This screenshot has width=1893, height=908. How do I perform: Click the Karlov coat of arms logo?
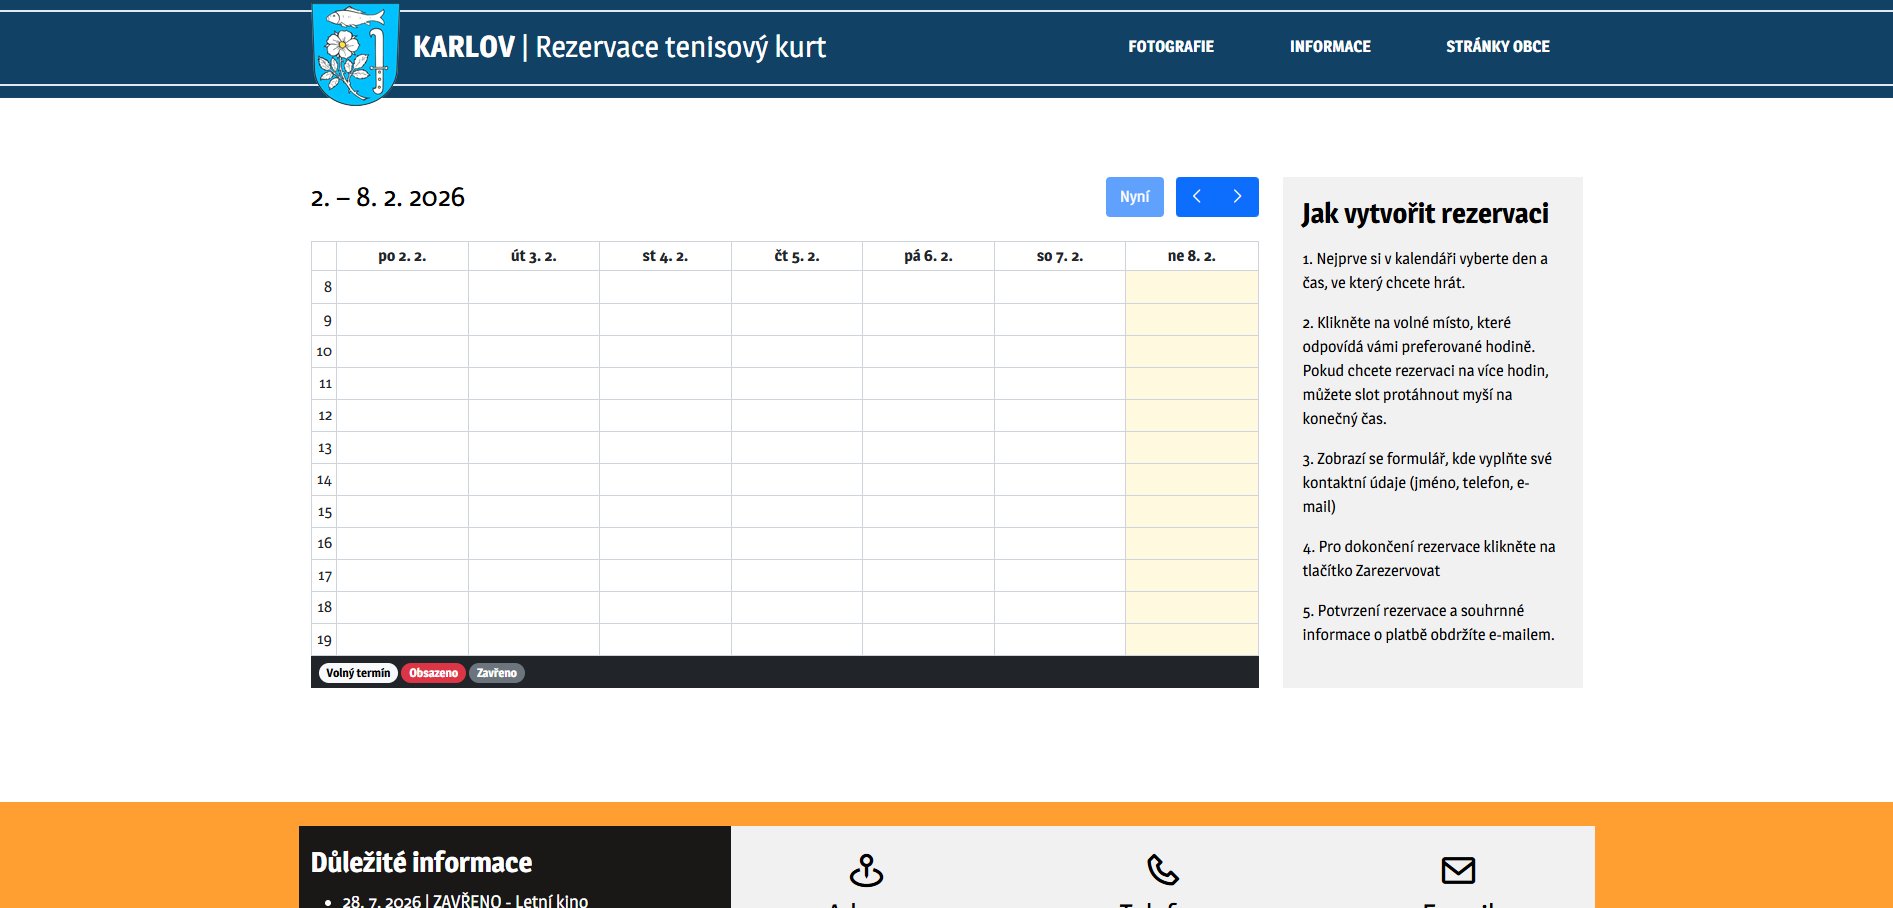355,53
